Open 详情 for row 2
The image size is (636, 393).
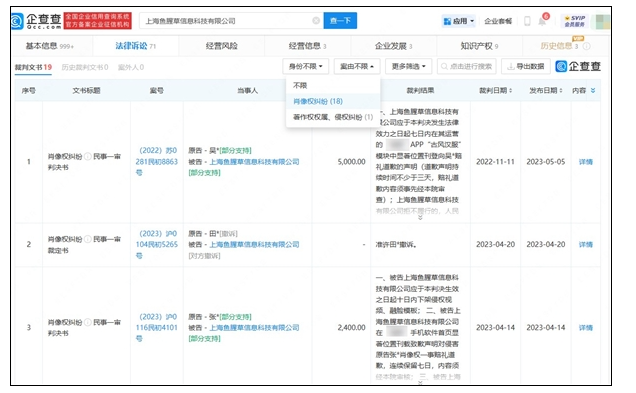(586, 245)
